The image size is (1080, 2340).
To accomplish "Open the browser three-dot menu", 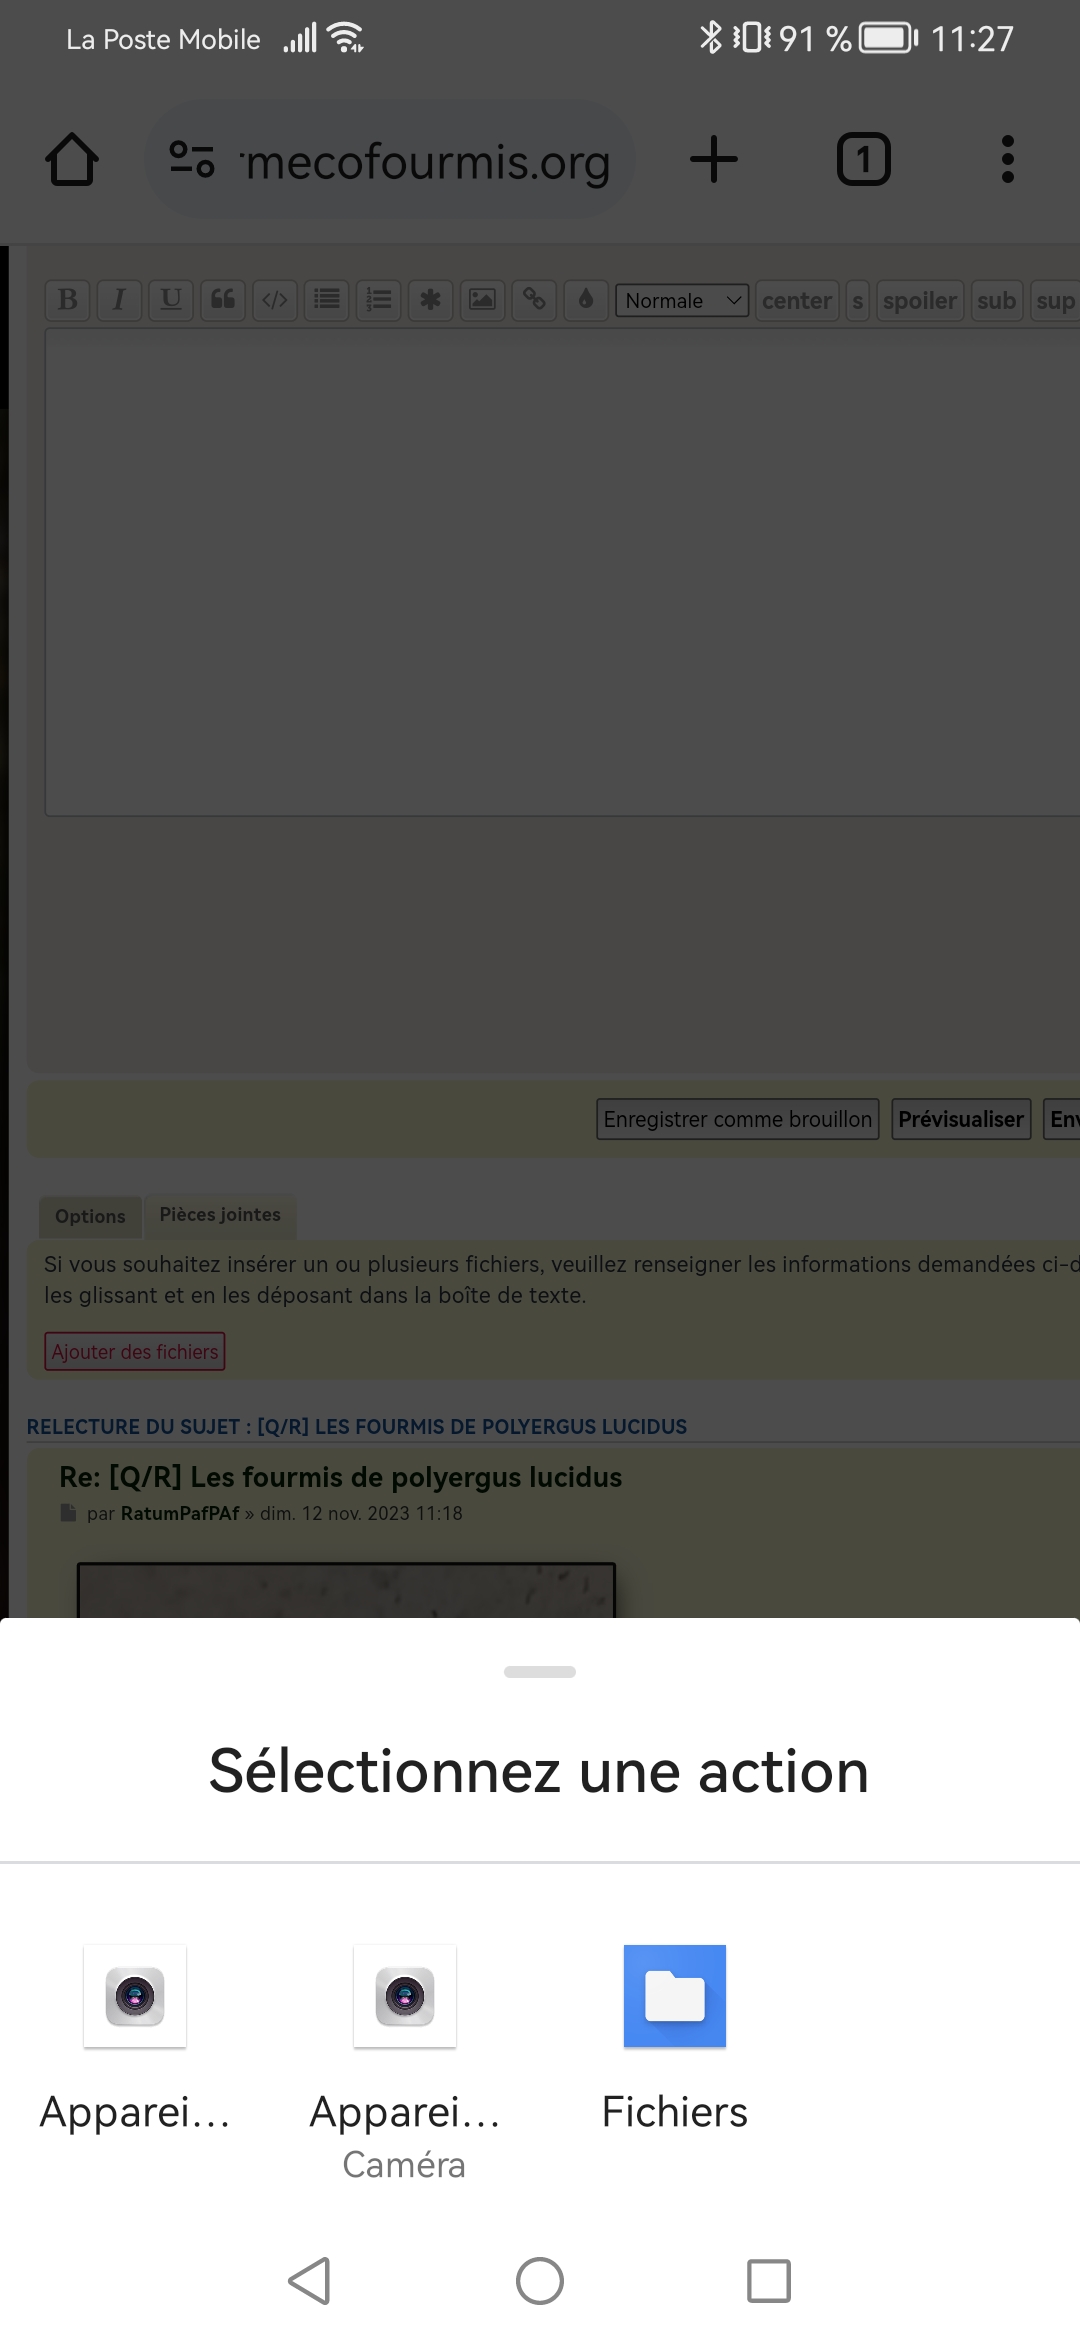I will pos(1007,160).
